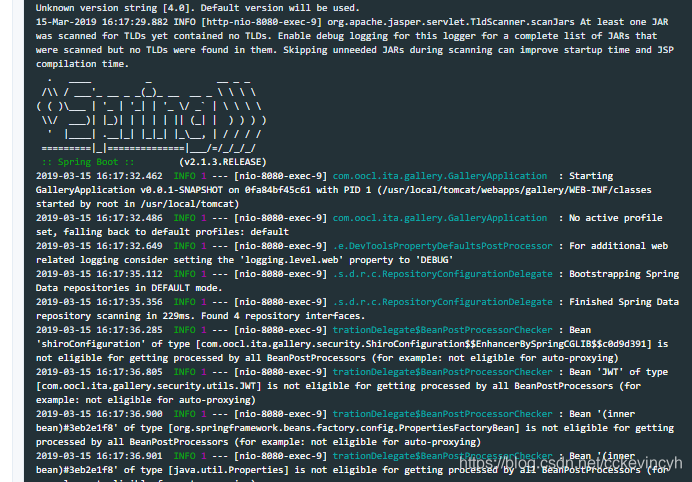The image size is (692, 482).
Task: Click the text "Bean 'JWT' of type"
Action: 618,372
